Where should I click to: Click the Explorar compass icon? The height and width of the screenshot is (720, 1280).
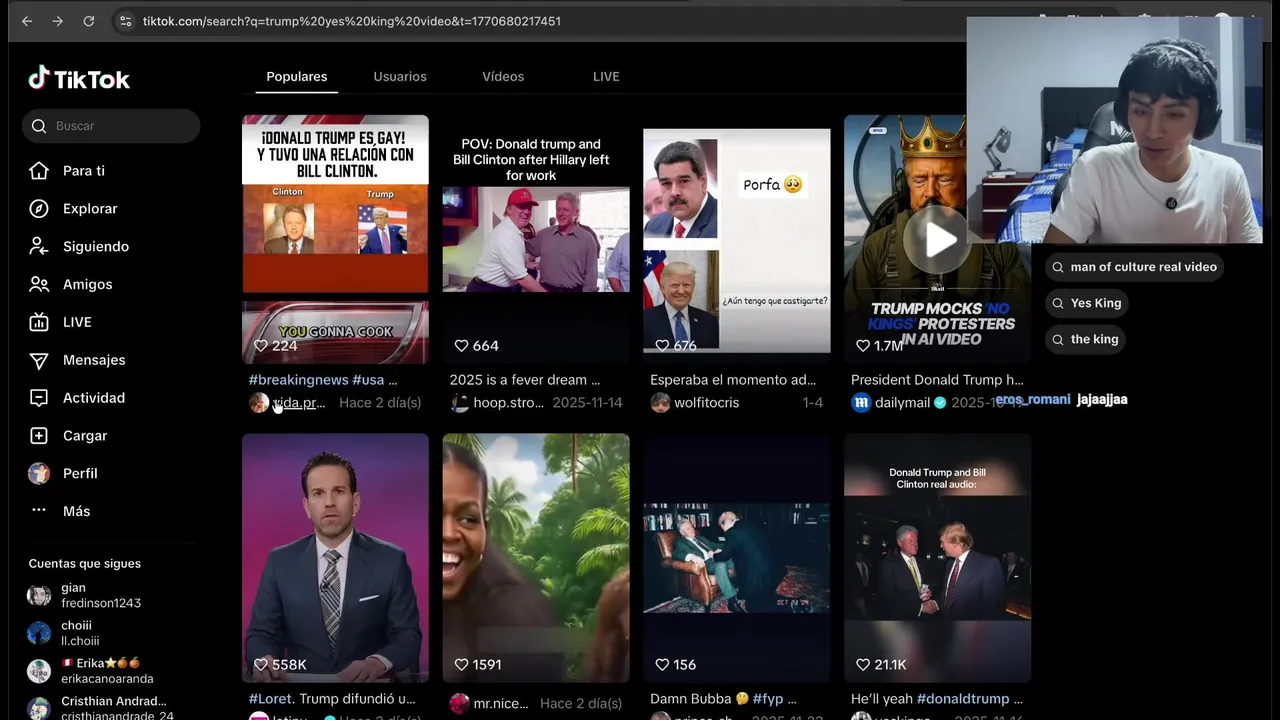pyautogui.click(x=39, y=209)
